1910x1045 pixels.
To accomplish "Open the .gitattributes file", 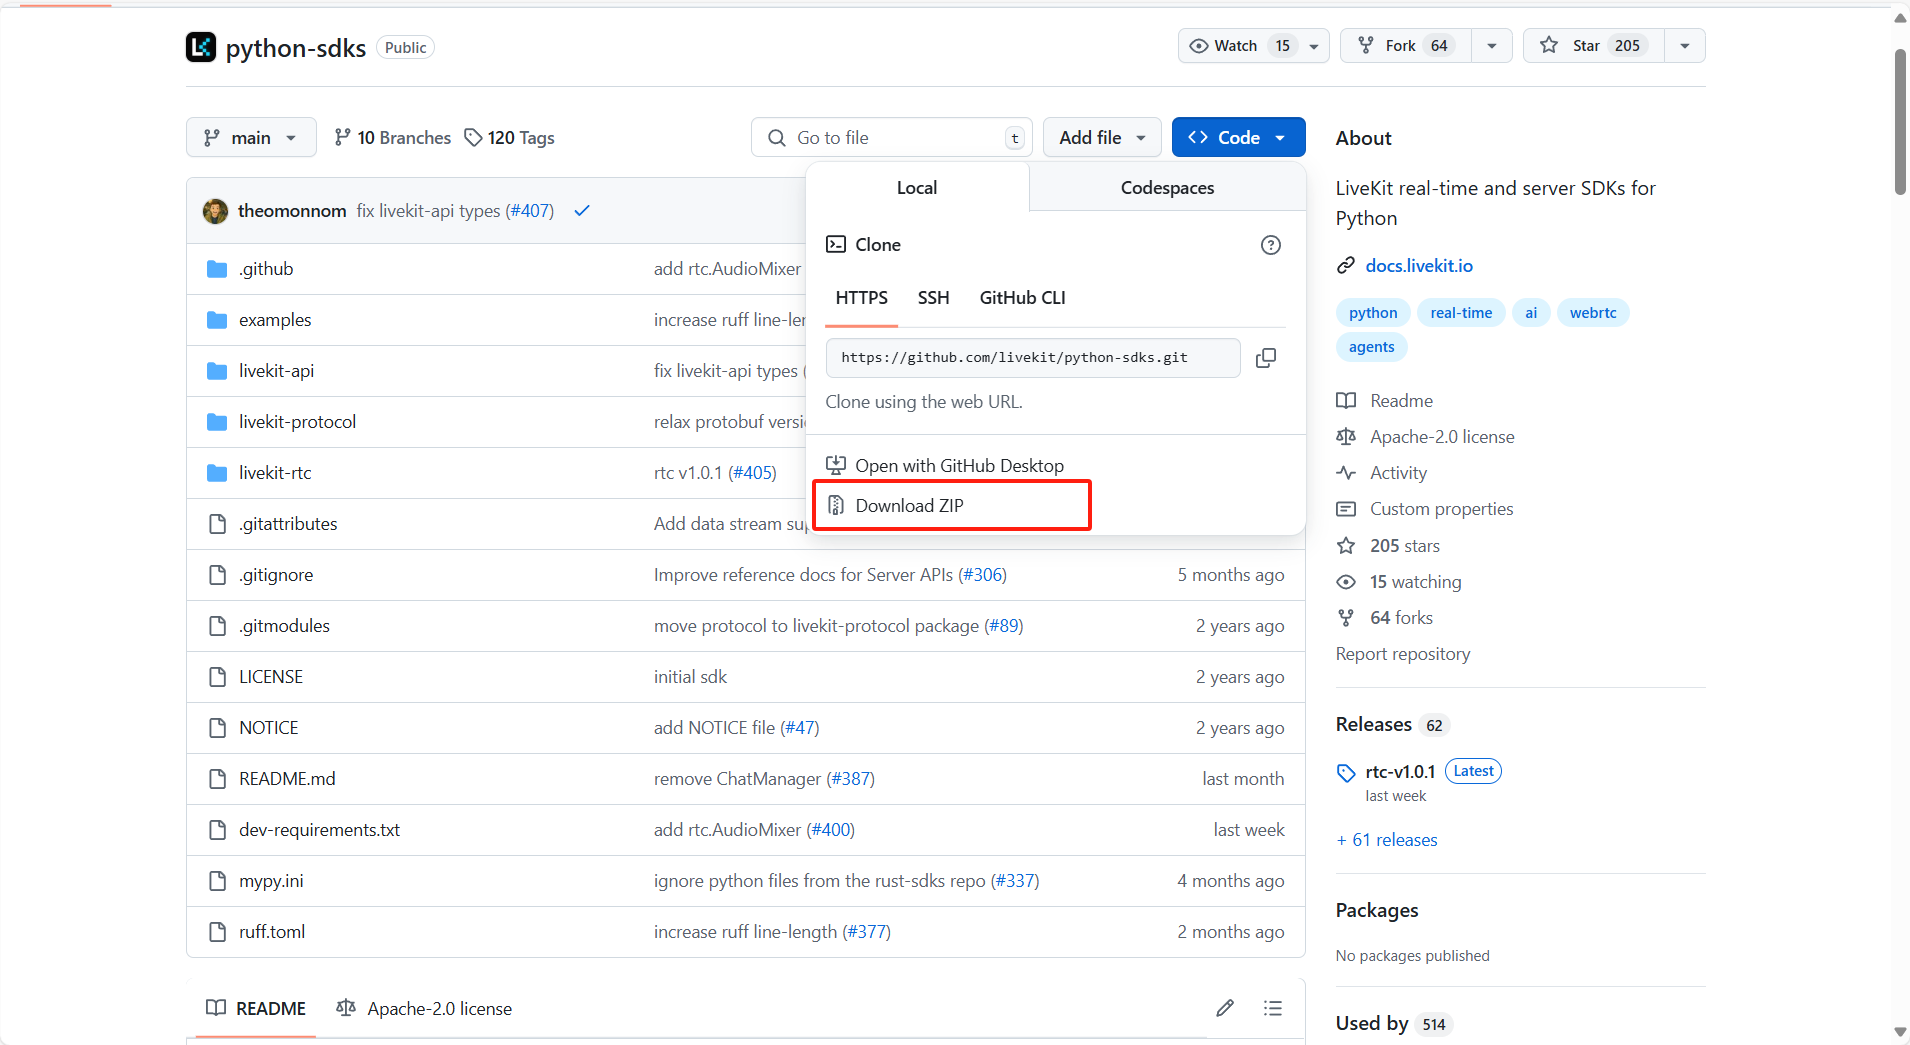I will (x=288, y=524).
